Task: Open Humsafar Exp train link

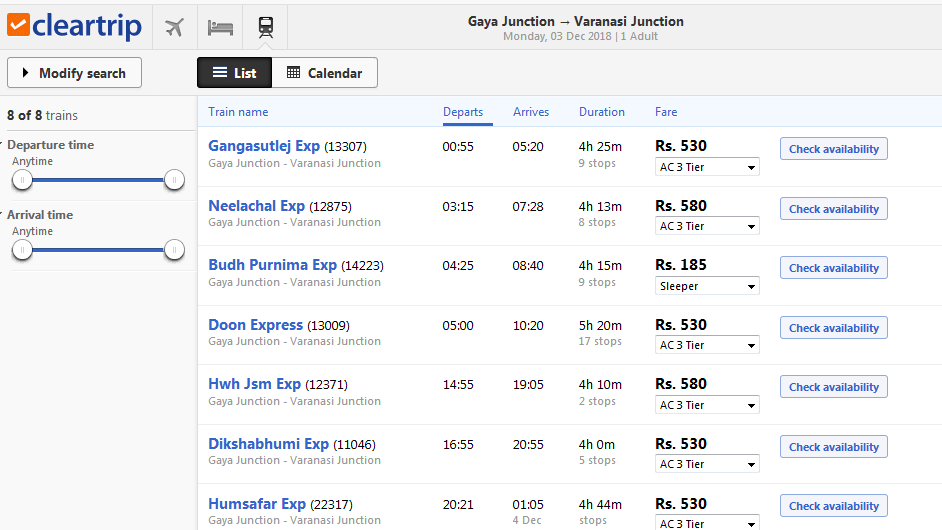Action: (257, 504)
